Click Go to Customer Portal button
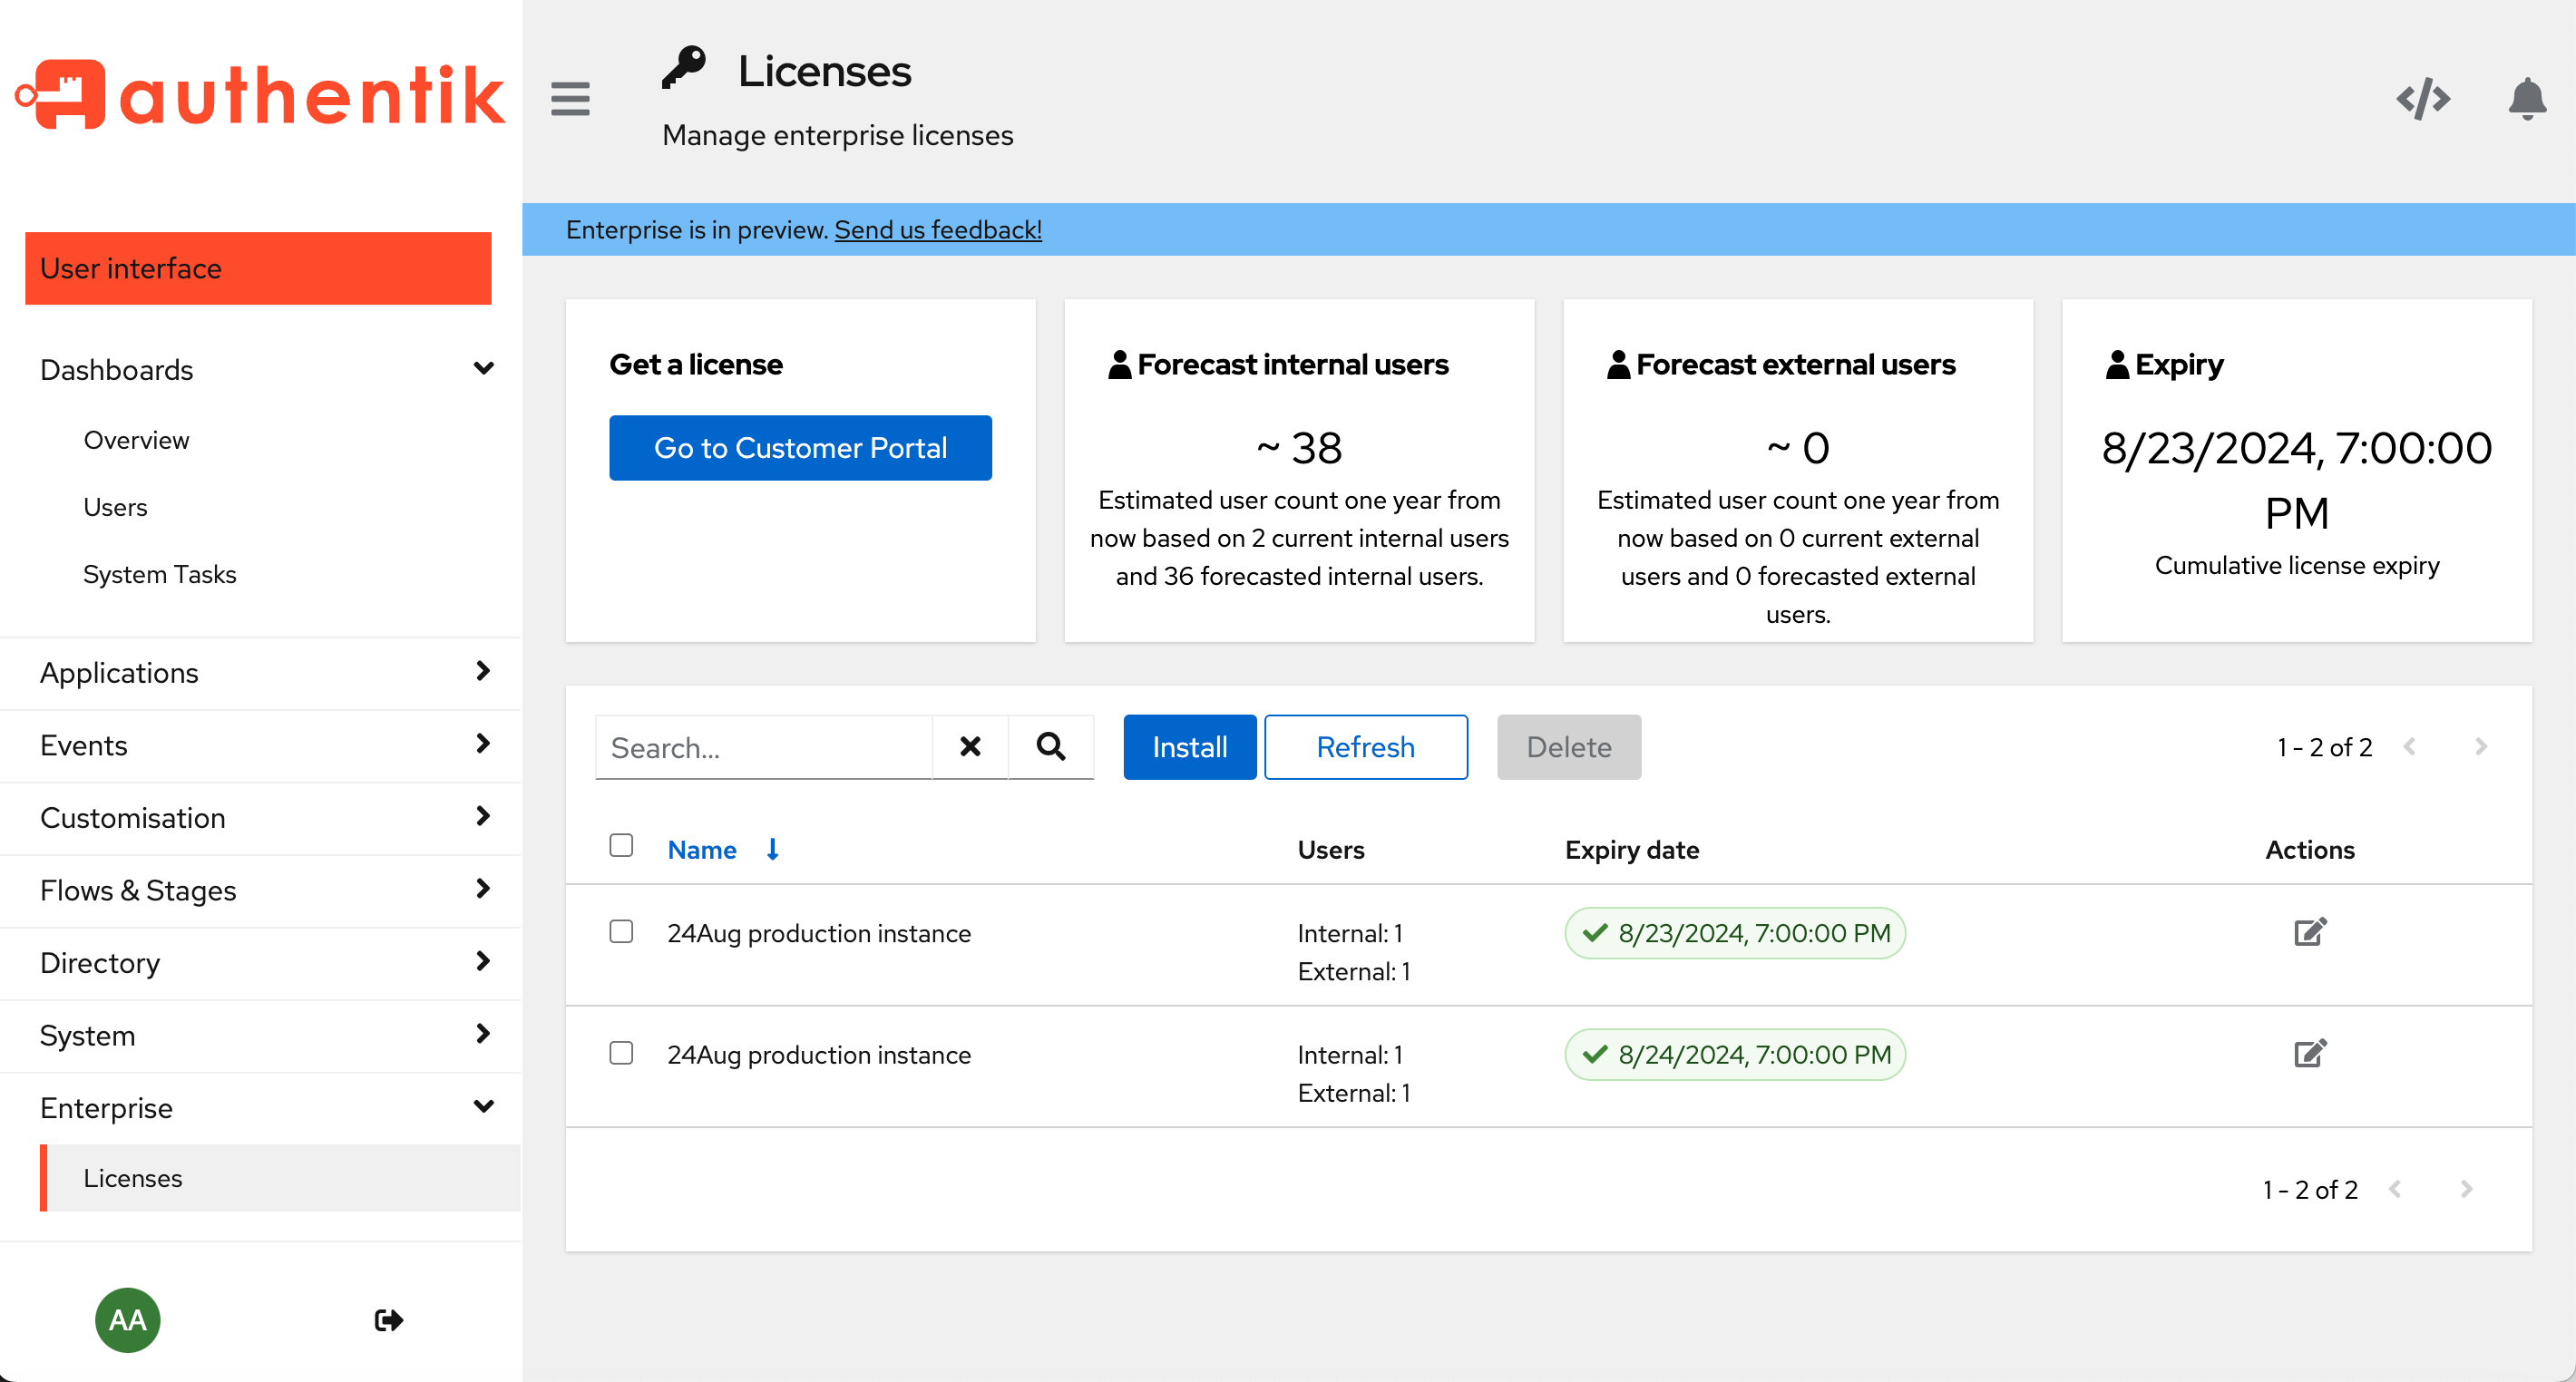This screenshot has height=1382, width=2576. pos(801,448)
